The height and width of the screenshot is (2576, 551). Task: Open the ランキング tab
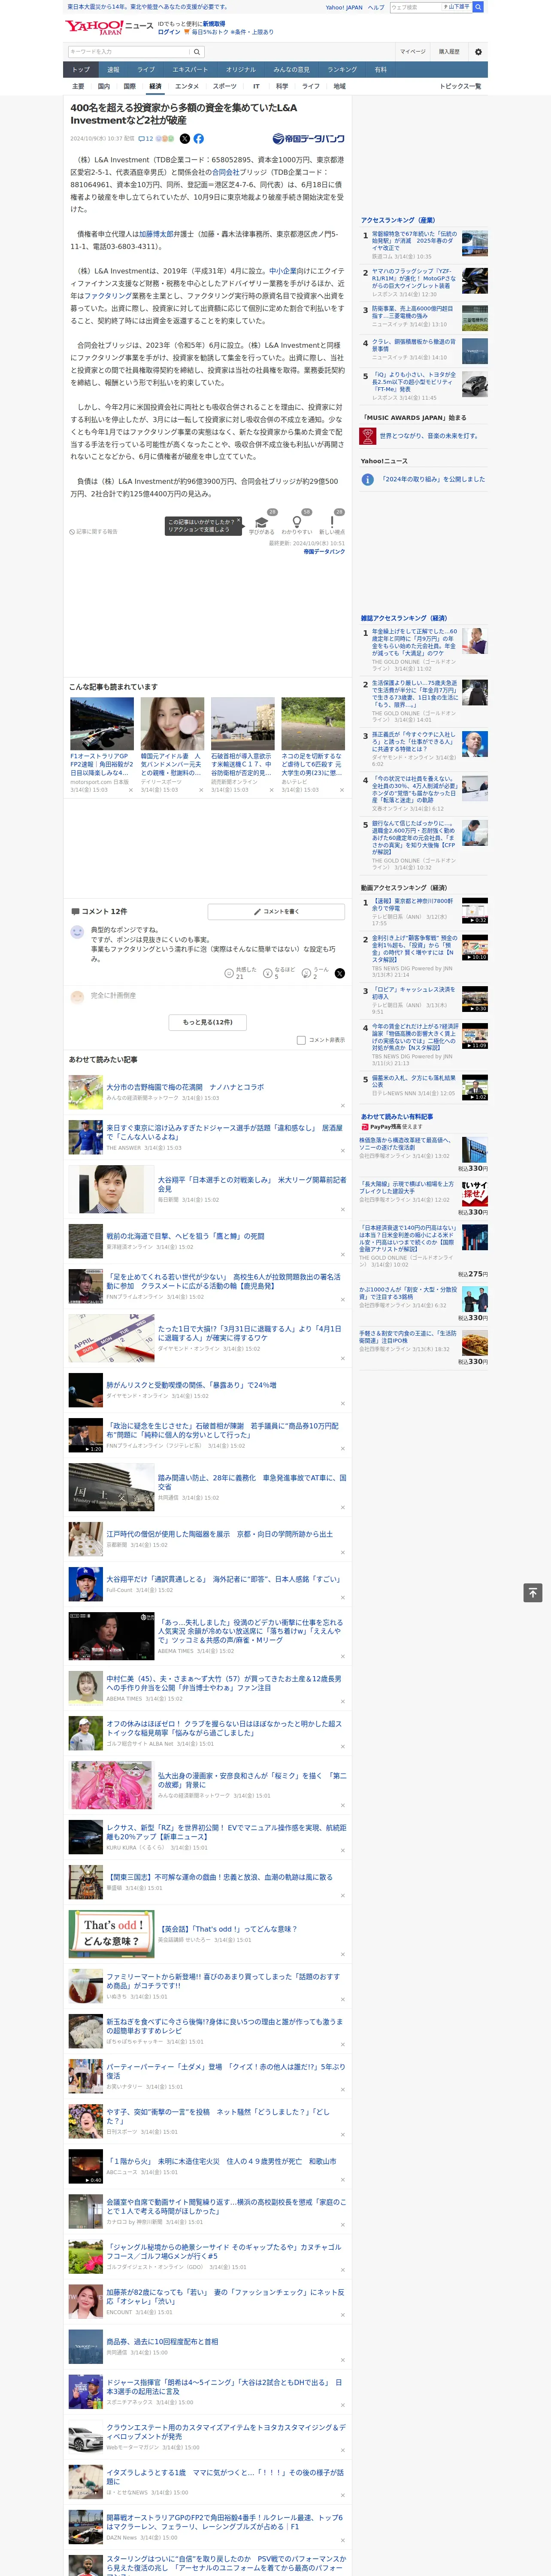tap(342, 70)
